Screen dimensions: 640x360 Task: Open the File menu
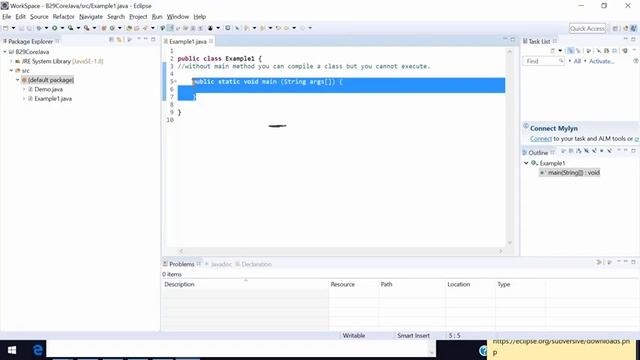coord(7,17)
